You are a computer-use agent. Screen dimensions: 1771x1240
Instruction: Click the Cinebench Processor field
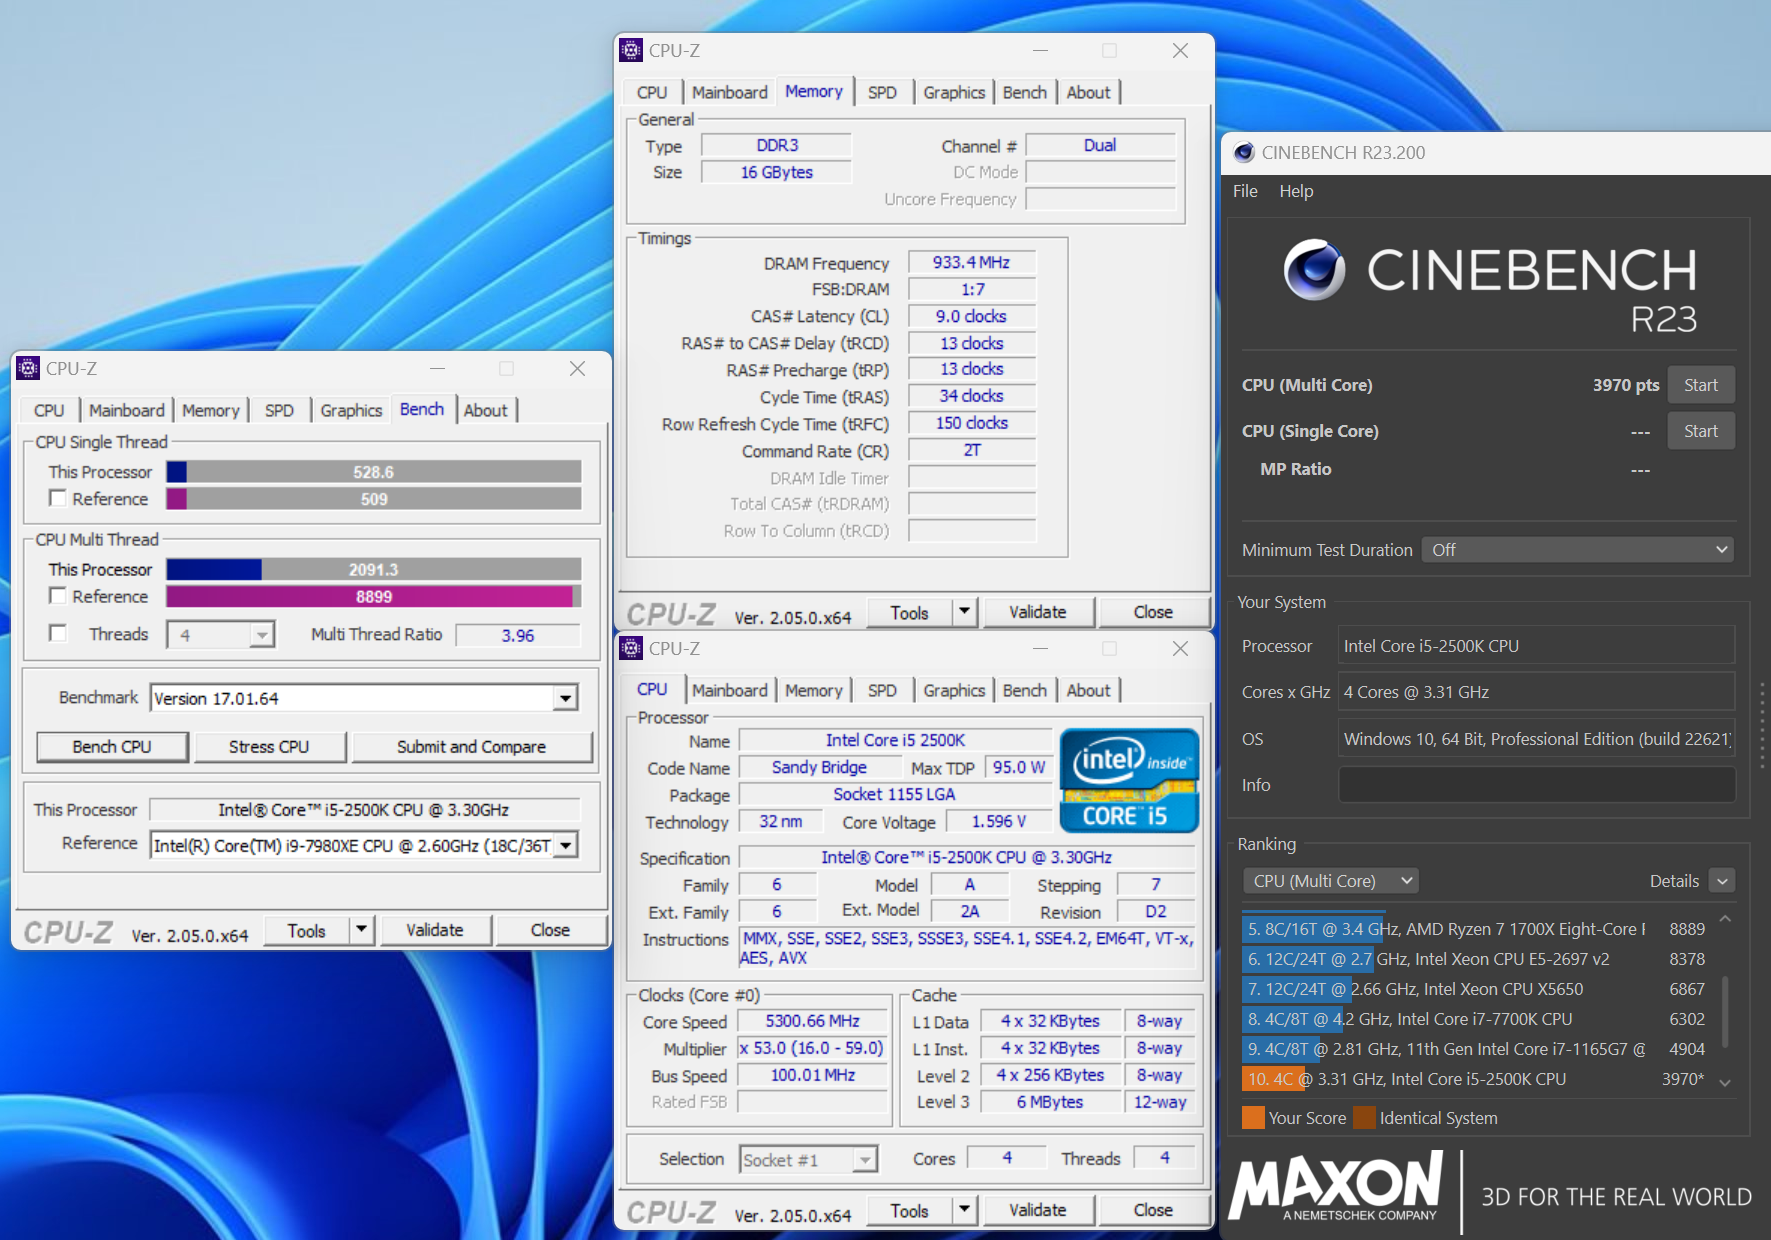tap(1536, 646)
